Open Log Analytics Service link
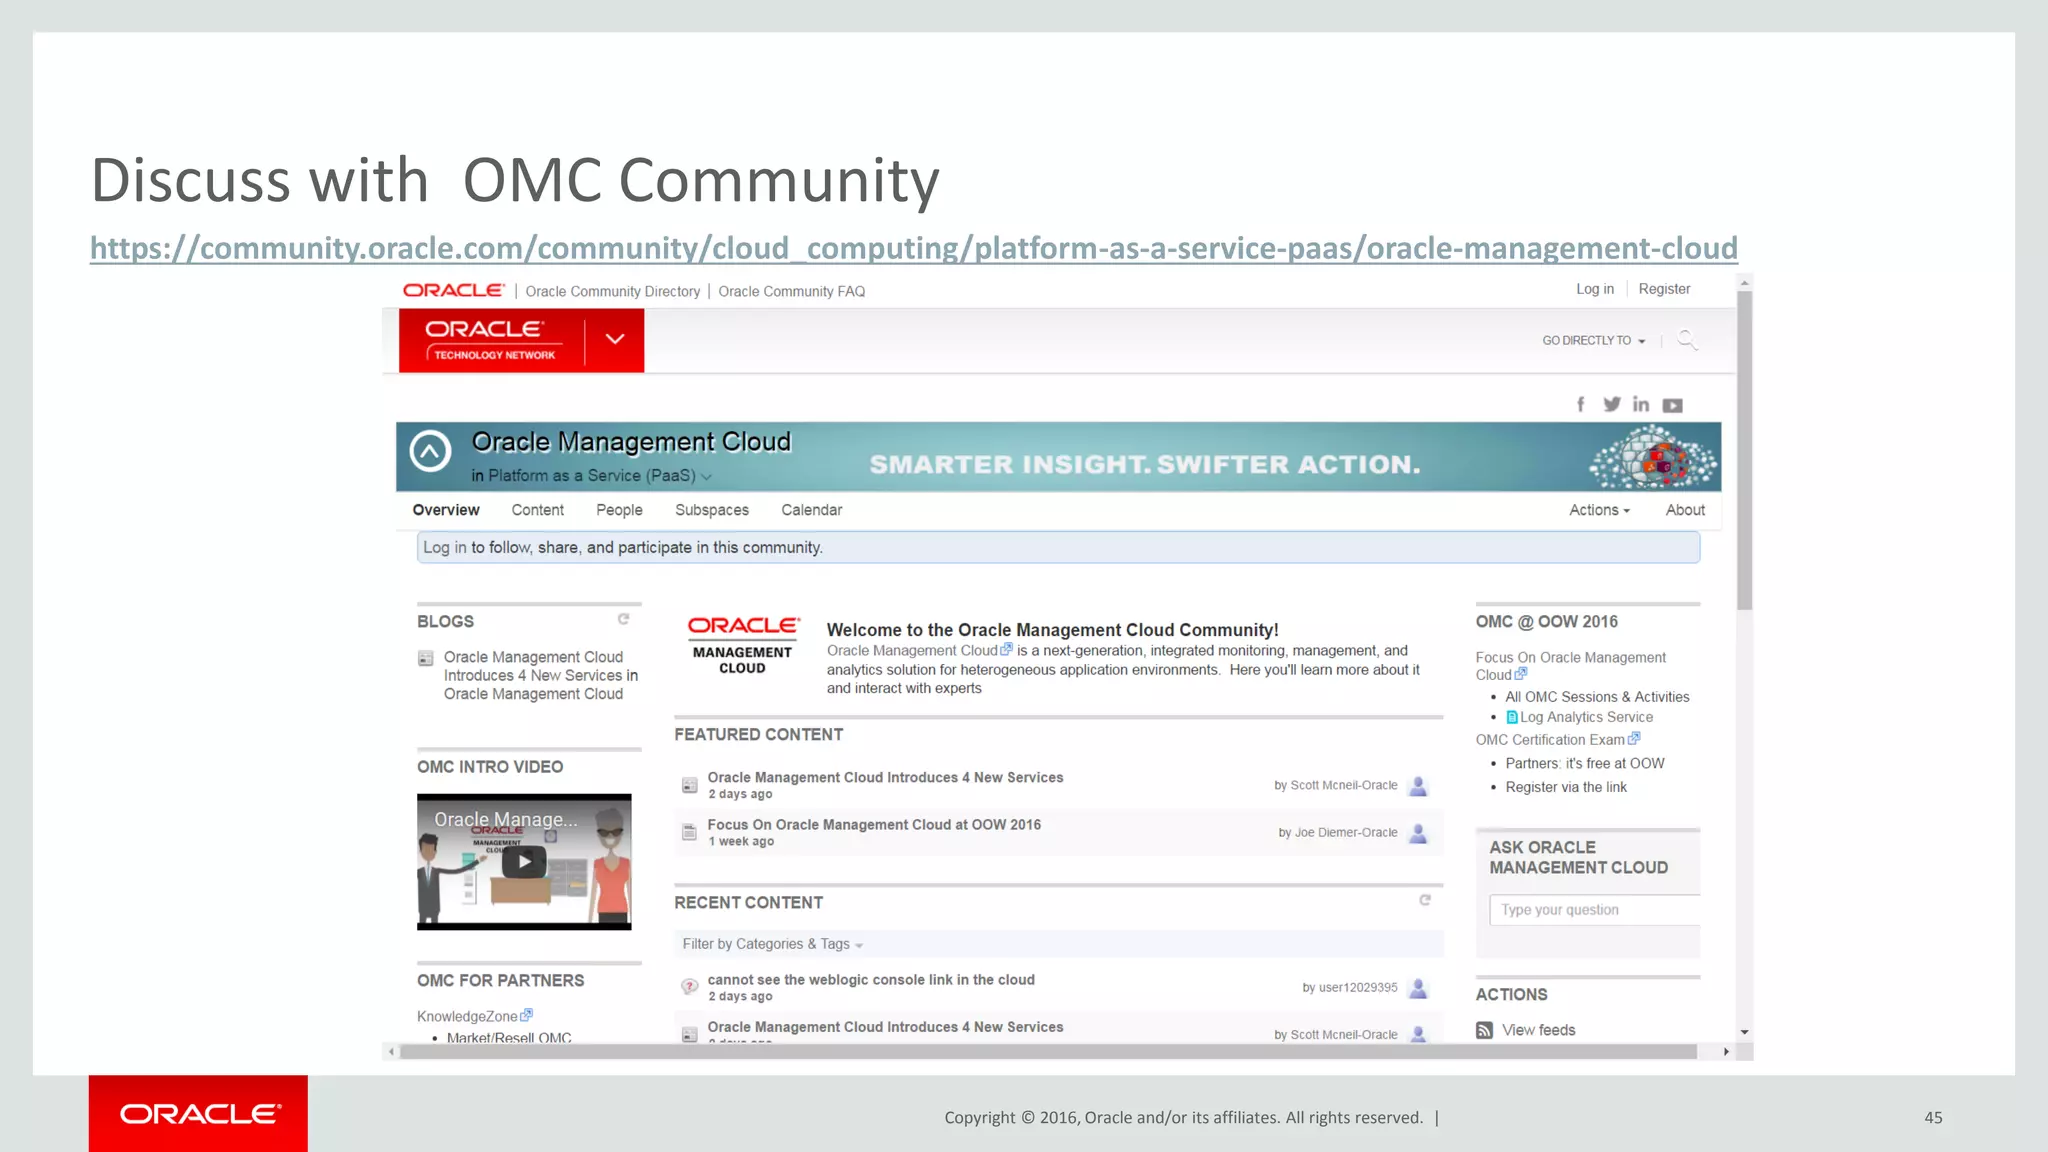The image size is (2048, 1152). 1586,717
